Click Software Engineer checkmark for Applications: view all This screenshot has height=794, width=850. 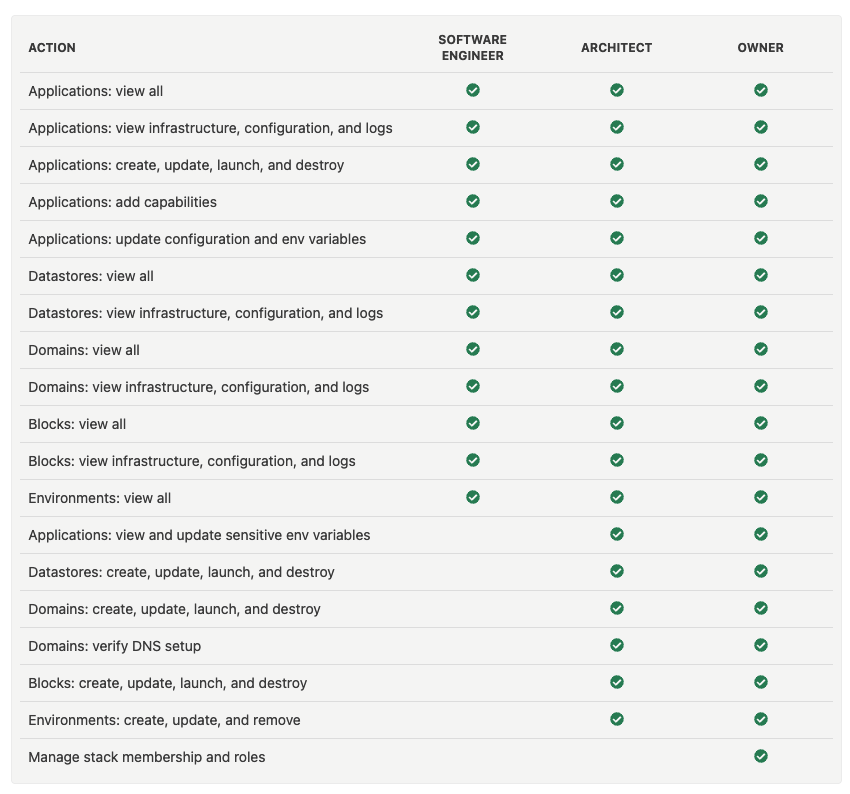(x=473, y=90)
